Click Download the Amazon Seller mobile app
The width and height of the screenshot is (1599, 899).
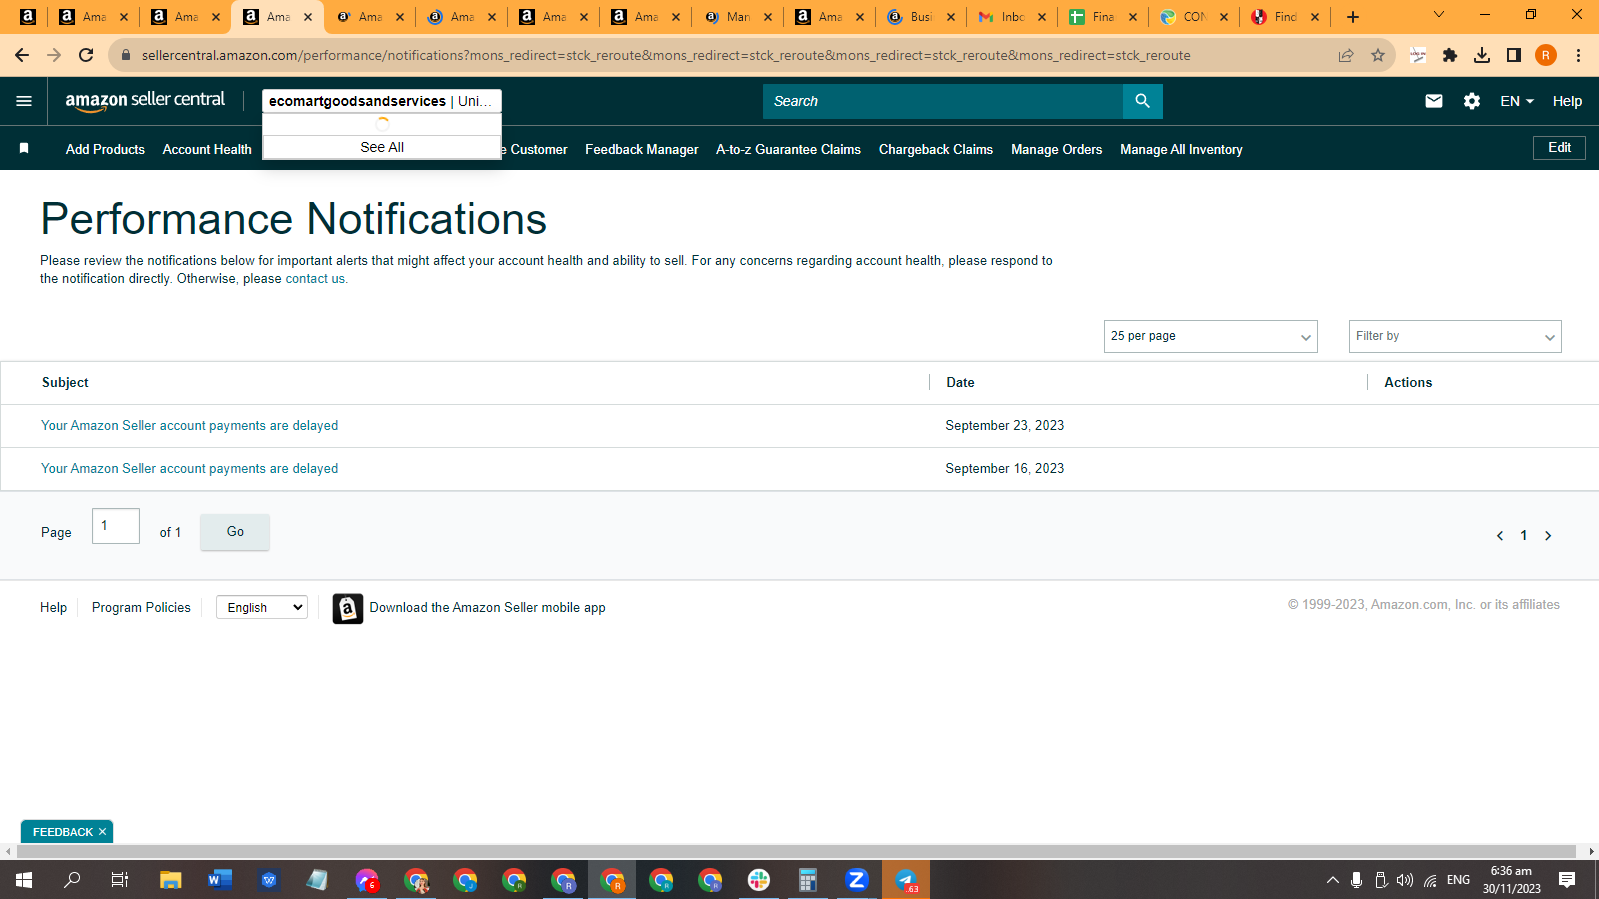[x=487, y=608]
